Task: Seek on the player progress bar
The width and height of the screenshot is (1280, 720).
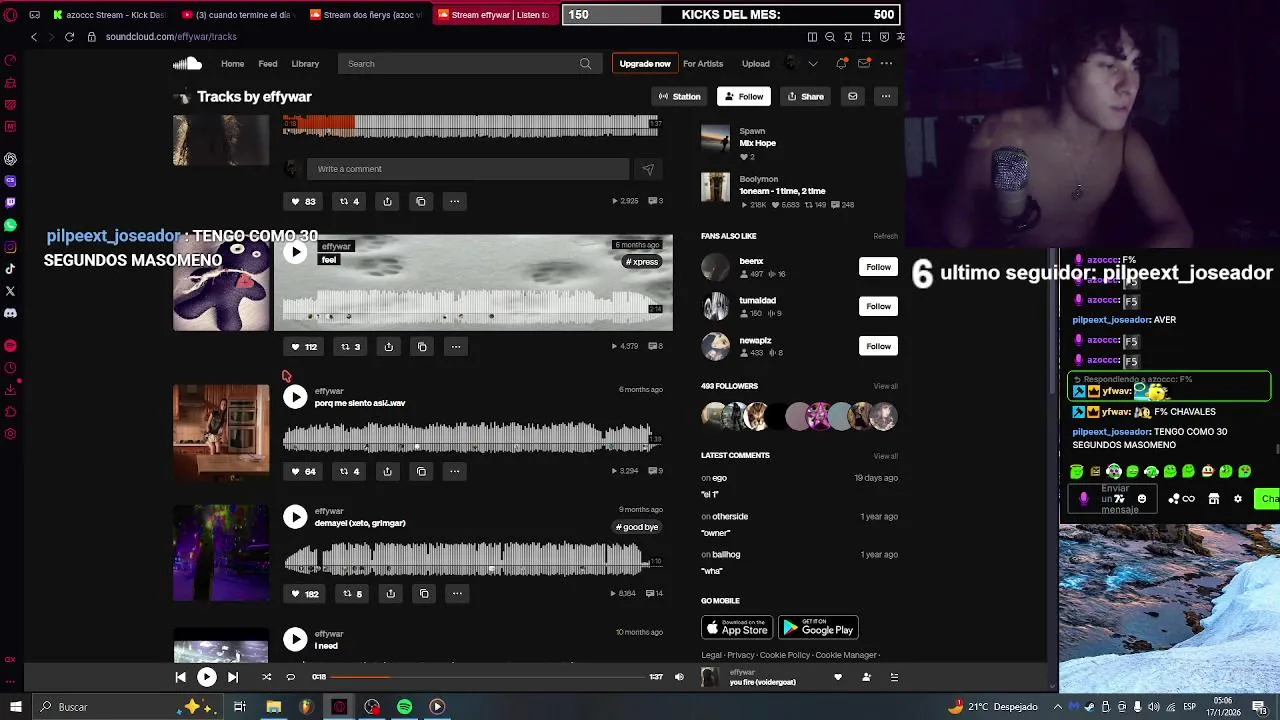Action: tap(489, 677)
